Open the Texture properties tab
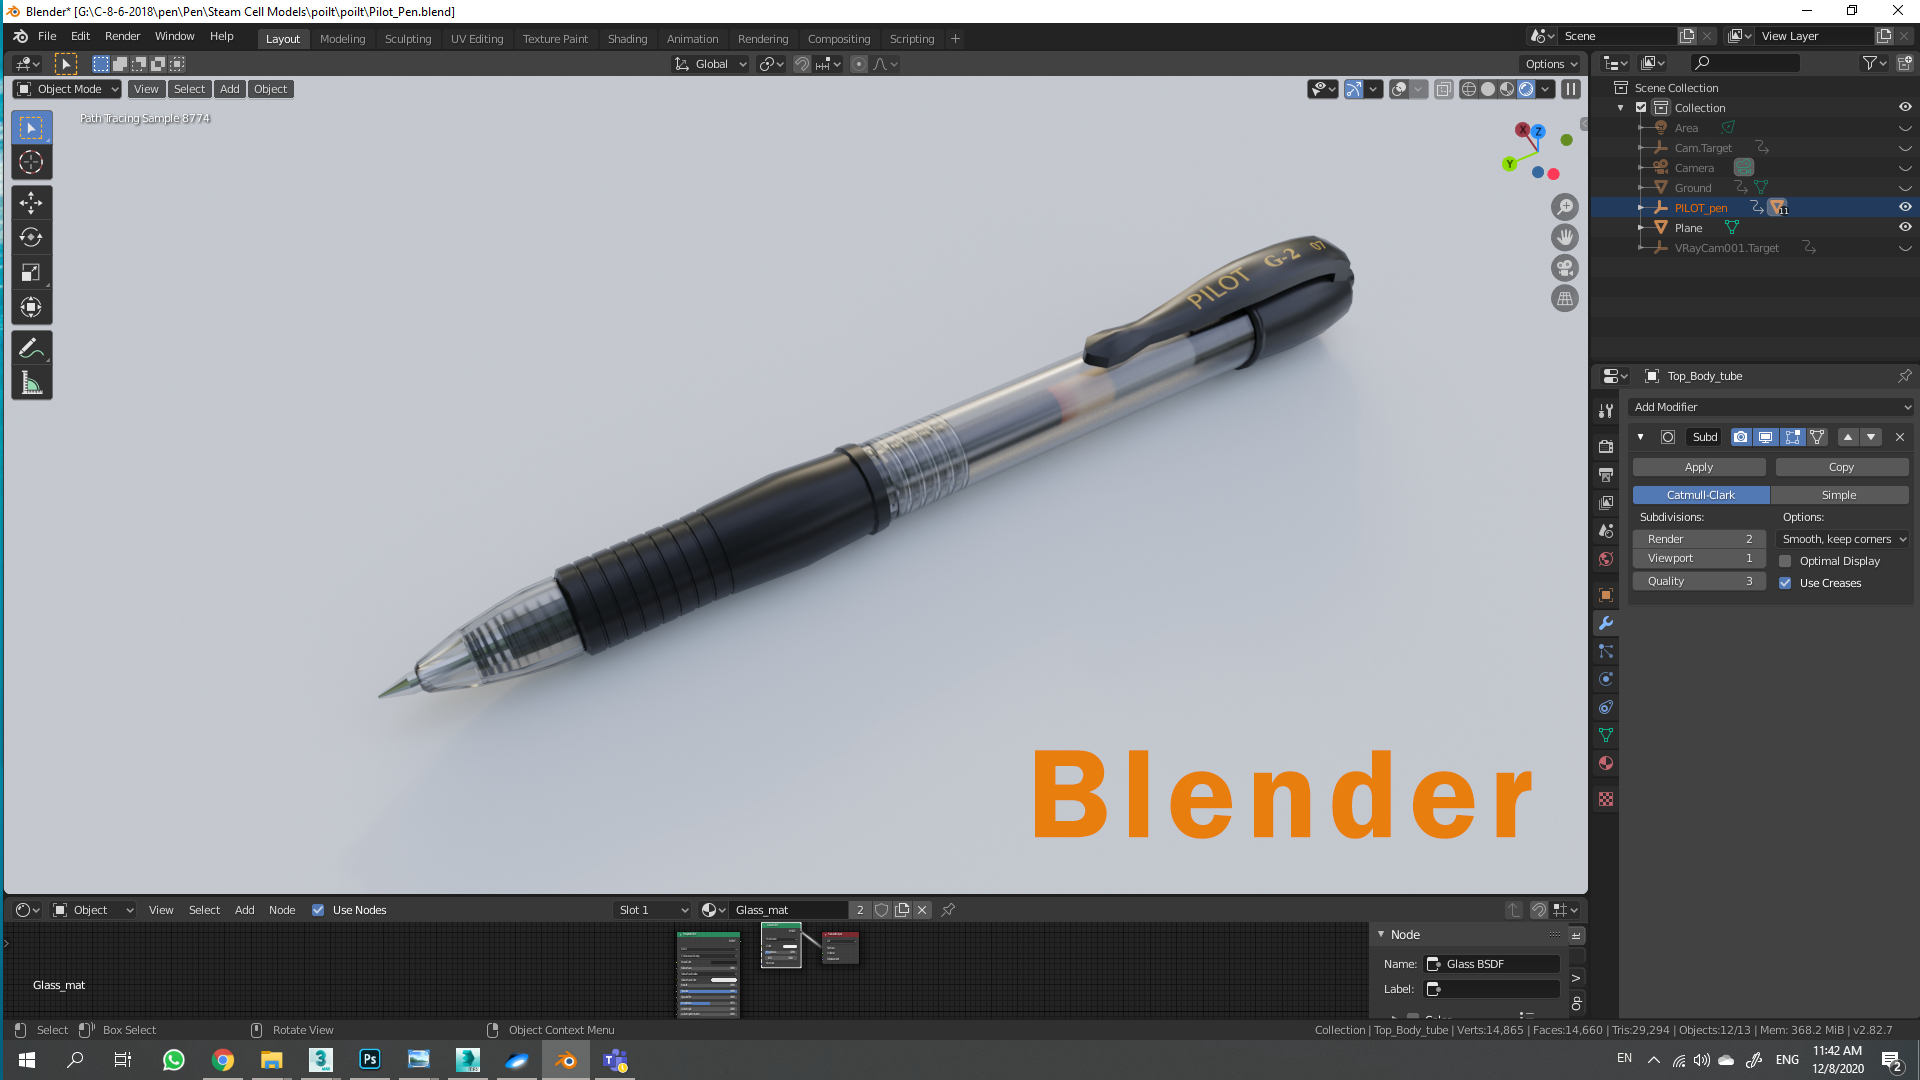Screen dimensions: 1920x1080 [1606, 799]
